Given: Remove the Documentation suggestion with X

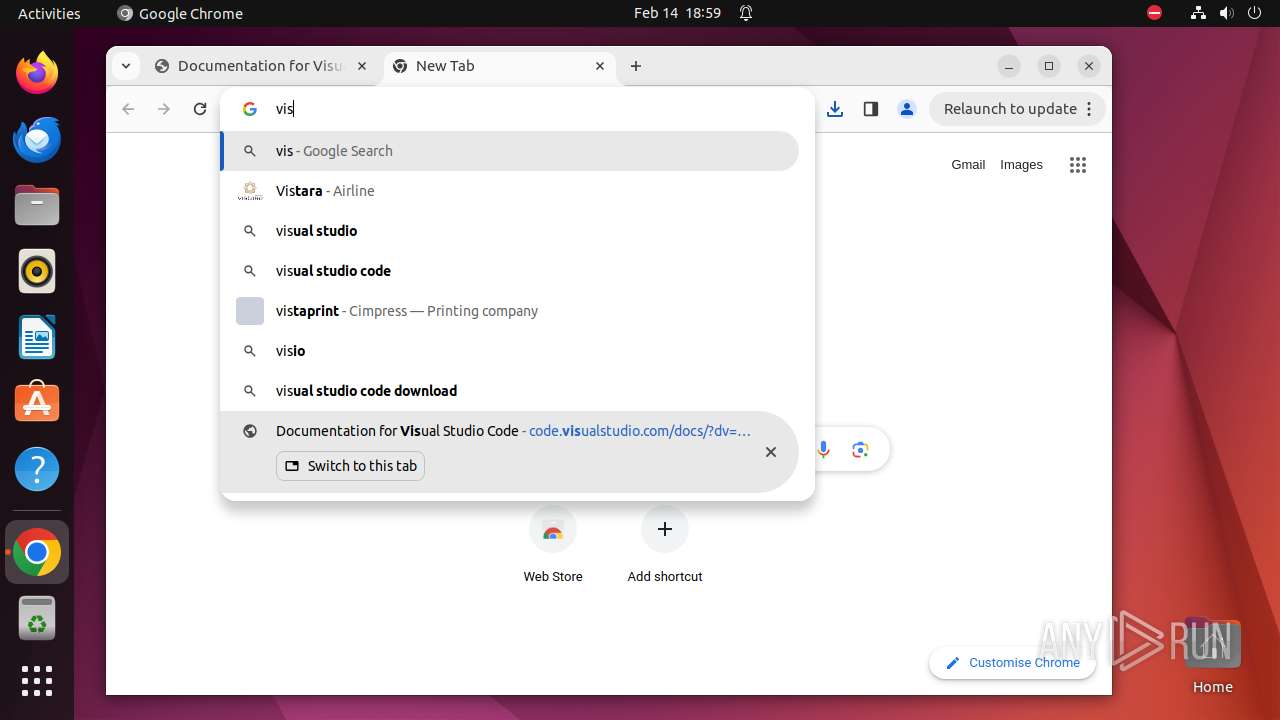Looking at the screenshot, I should pos(771,452).
